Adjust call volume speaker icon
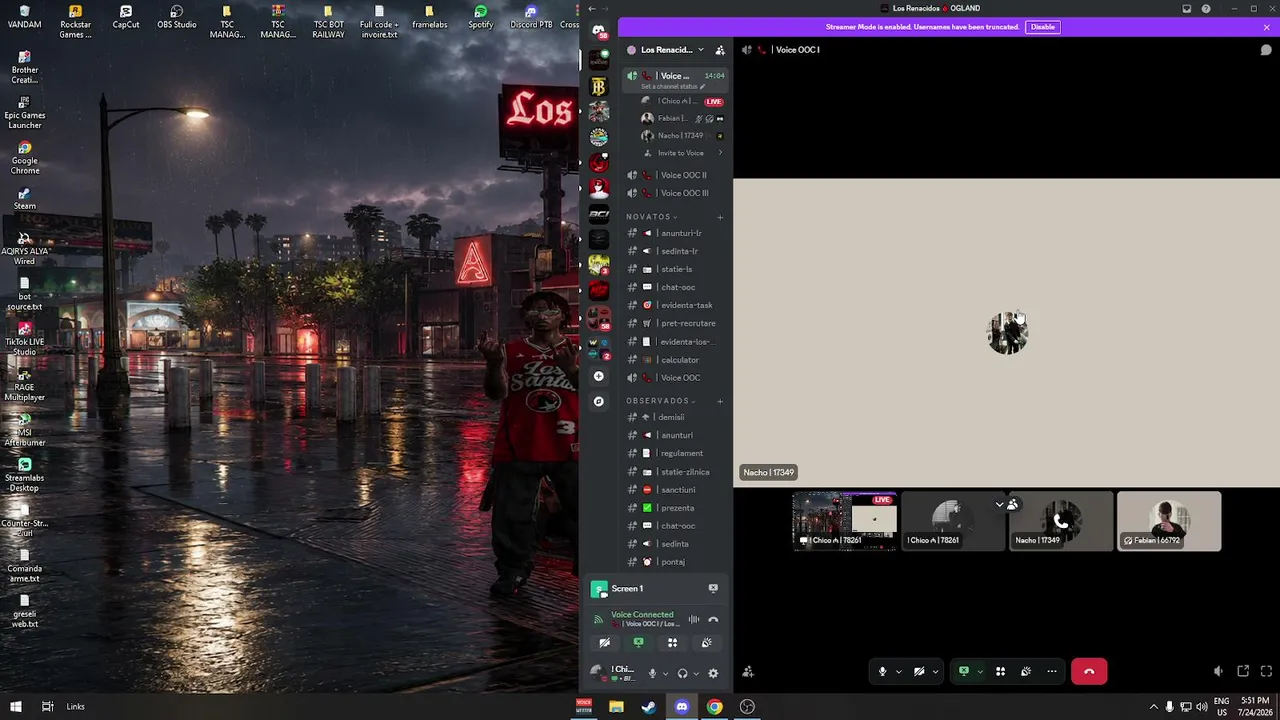This screenshot has width=1280, height=720. (x=1218, y=672)
